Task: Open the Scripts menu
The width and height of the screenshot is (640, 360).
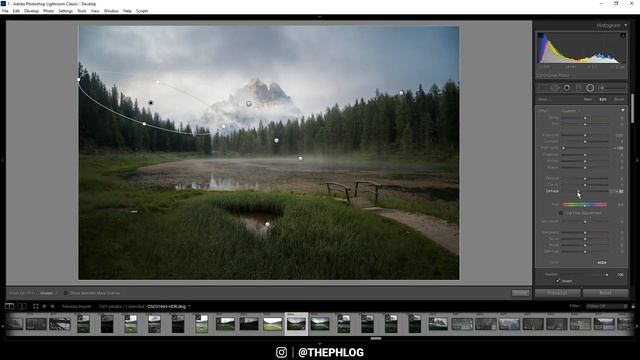Action: (142, 11)
